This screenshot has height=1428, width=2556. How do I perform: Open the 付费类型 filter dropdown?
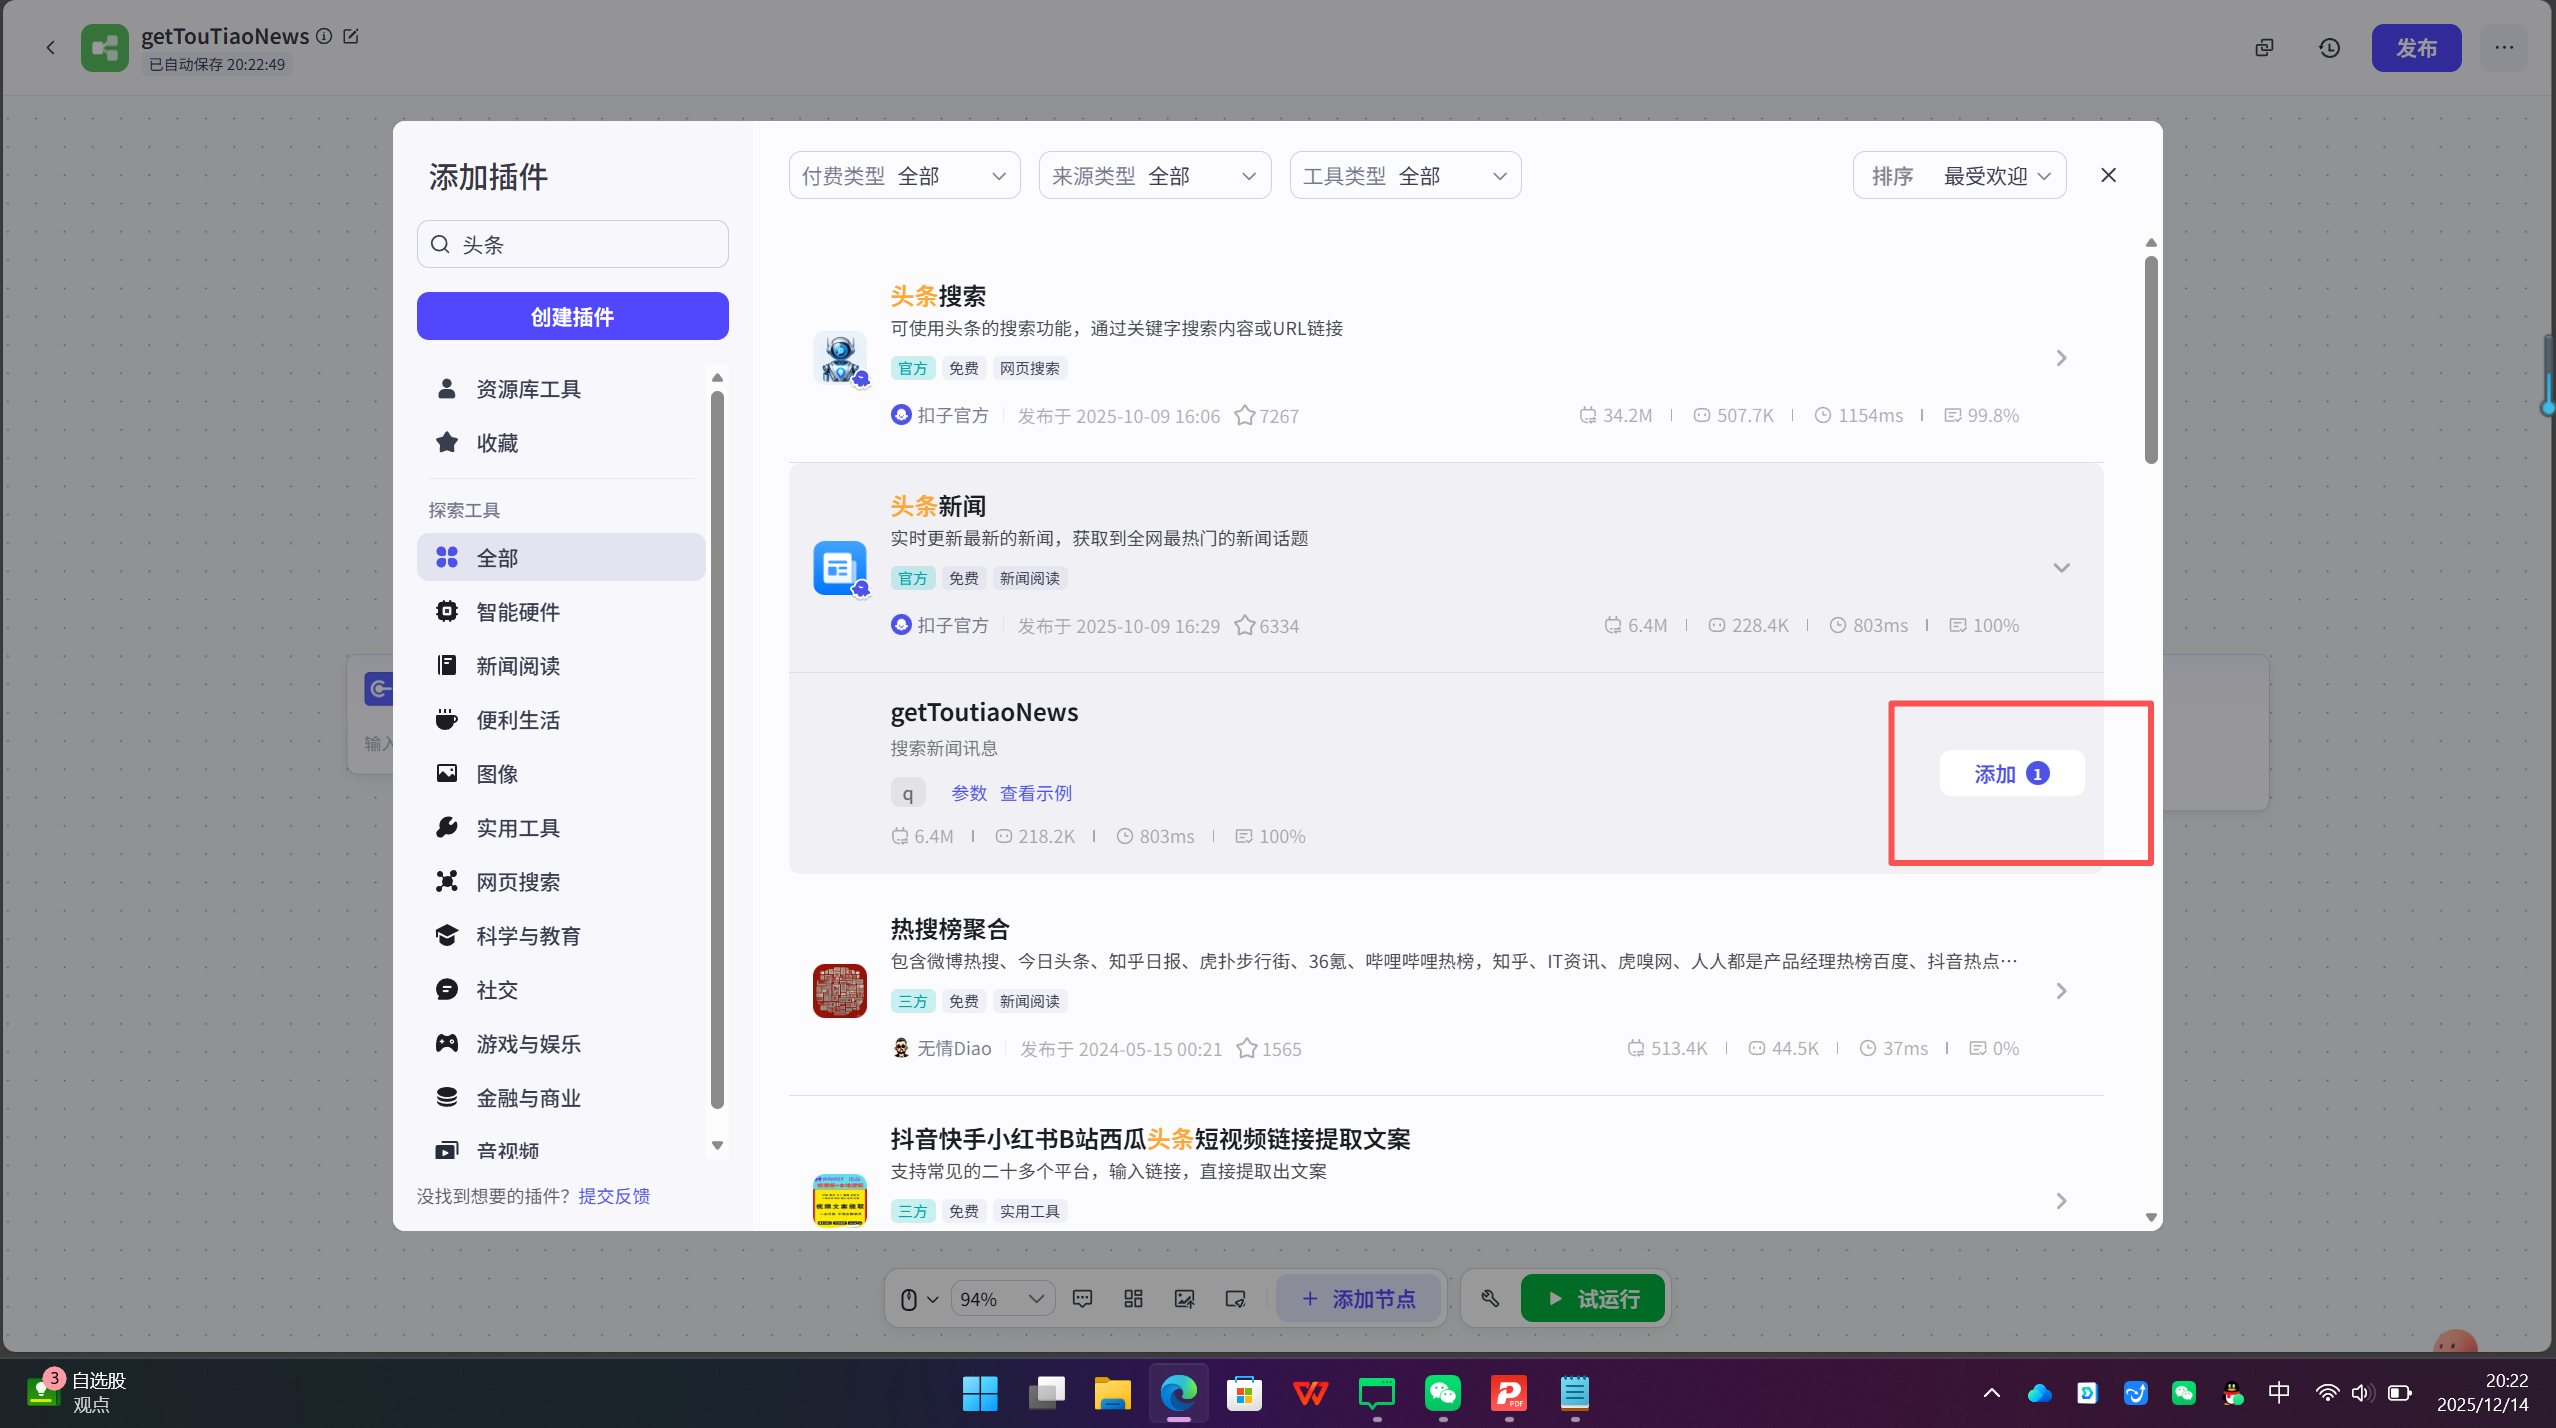coord(902,175)
